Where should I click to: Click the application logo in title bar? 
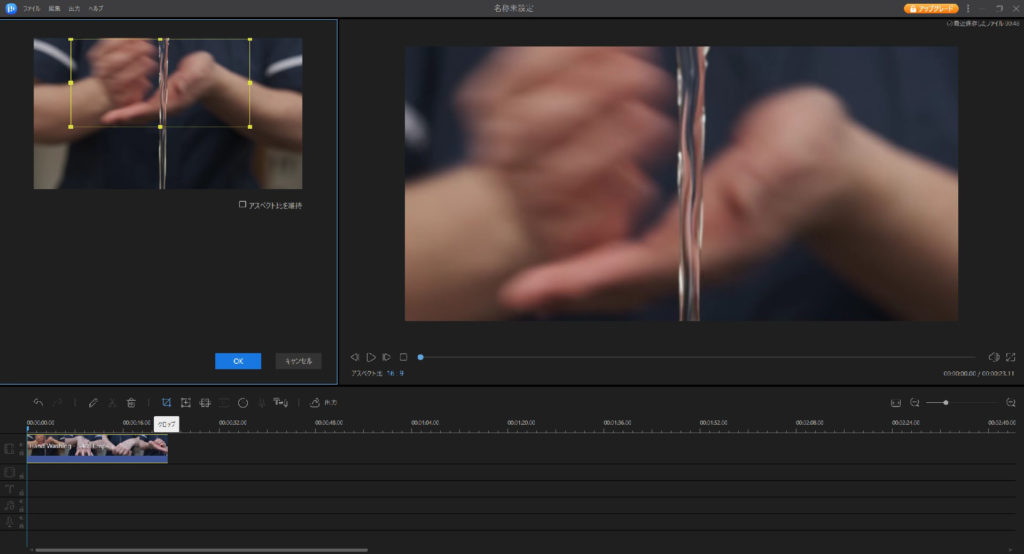11,8
